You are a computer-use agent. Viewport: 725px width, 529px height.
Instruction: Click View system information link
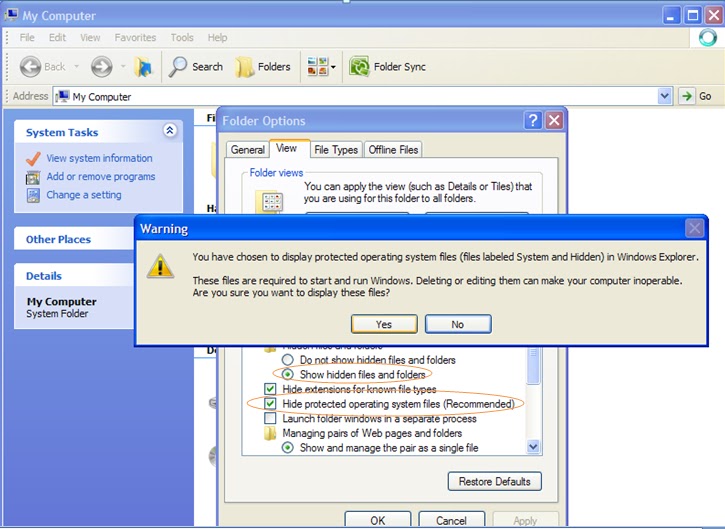pyautogui.click(x=99, y=158)
